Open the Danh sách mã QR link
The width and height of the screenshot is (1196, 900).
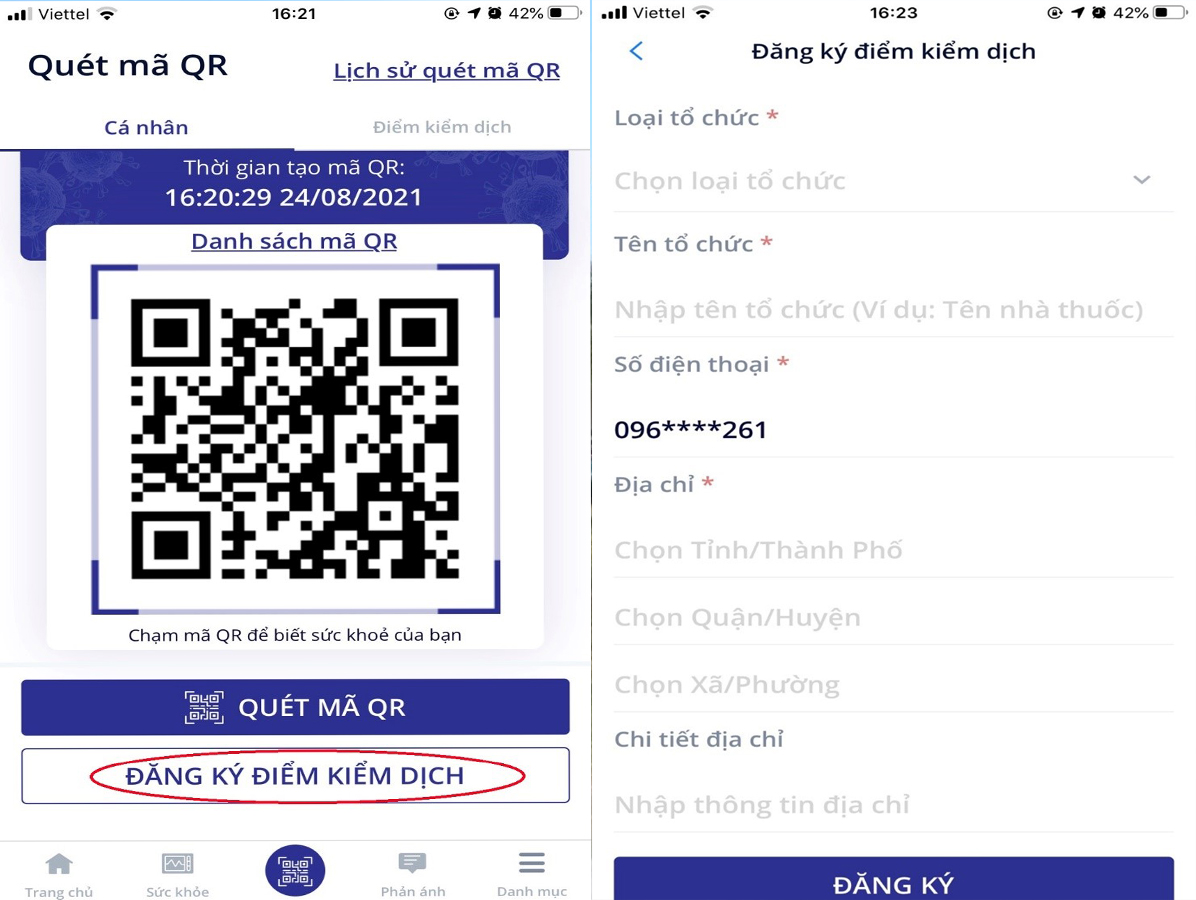point(294,241)
